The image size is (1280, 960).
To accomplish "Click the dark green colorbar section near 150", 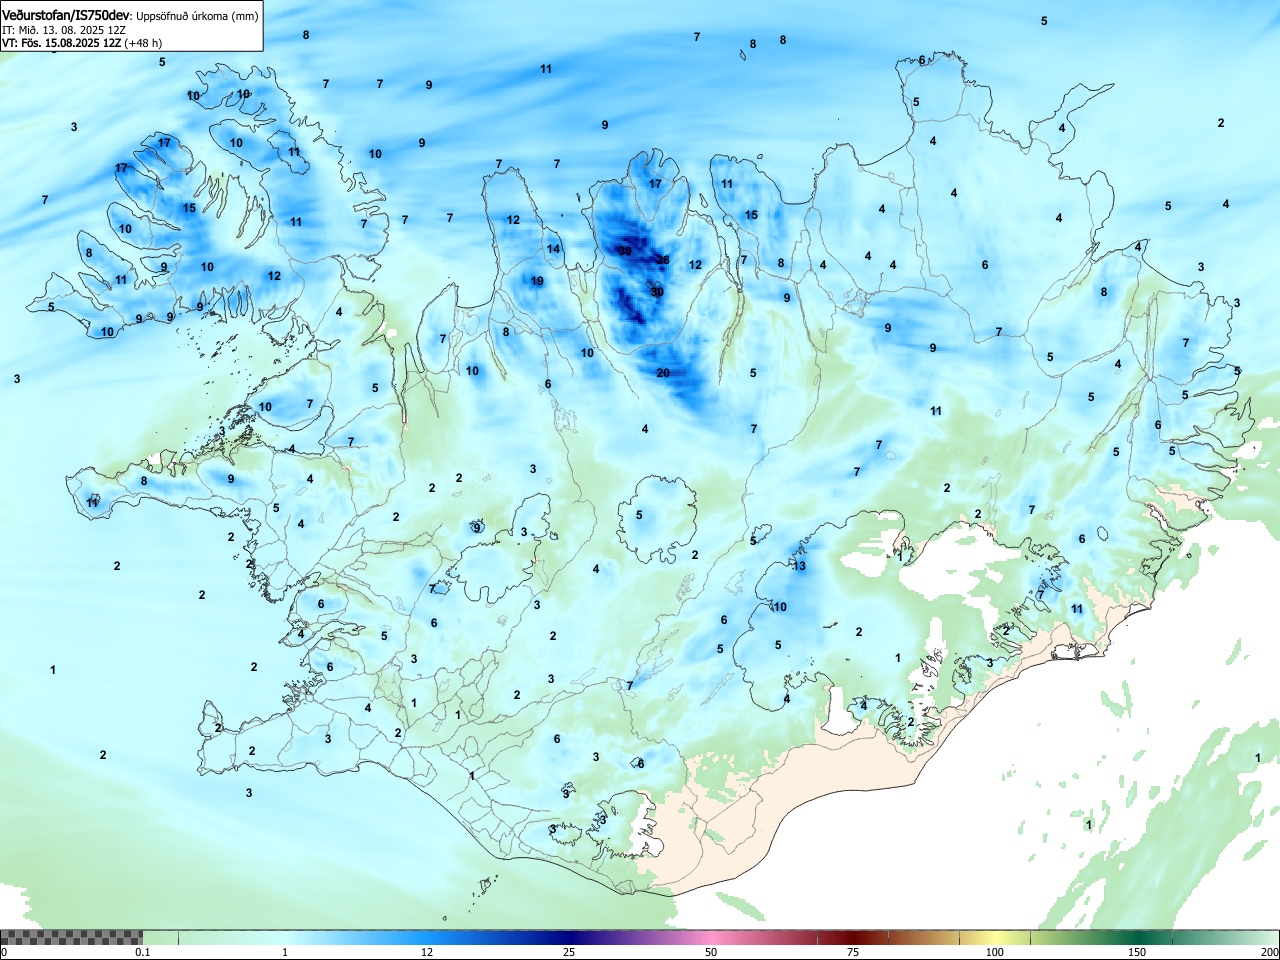I will (x=1137, y=937).
